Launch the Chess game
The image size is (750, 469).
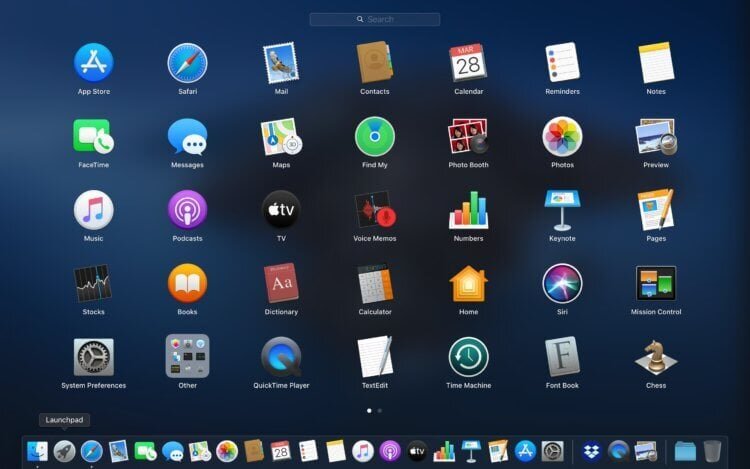(x=656, y=358)
